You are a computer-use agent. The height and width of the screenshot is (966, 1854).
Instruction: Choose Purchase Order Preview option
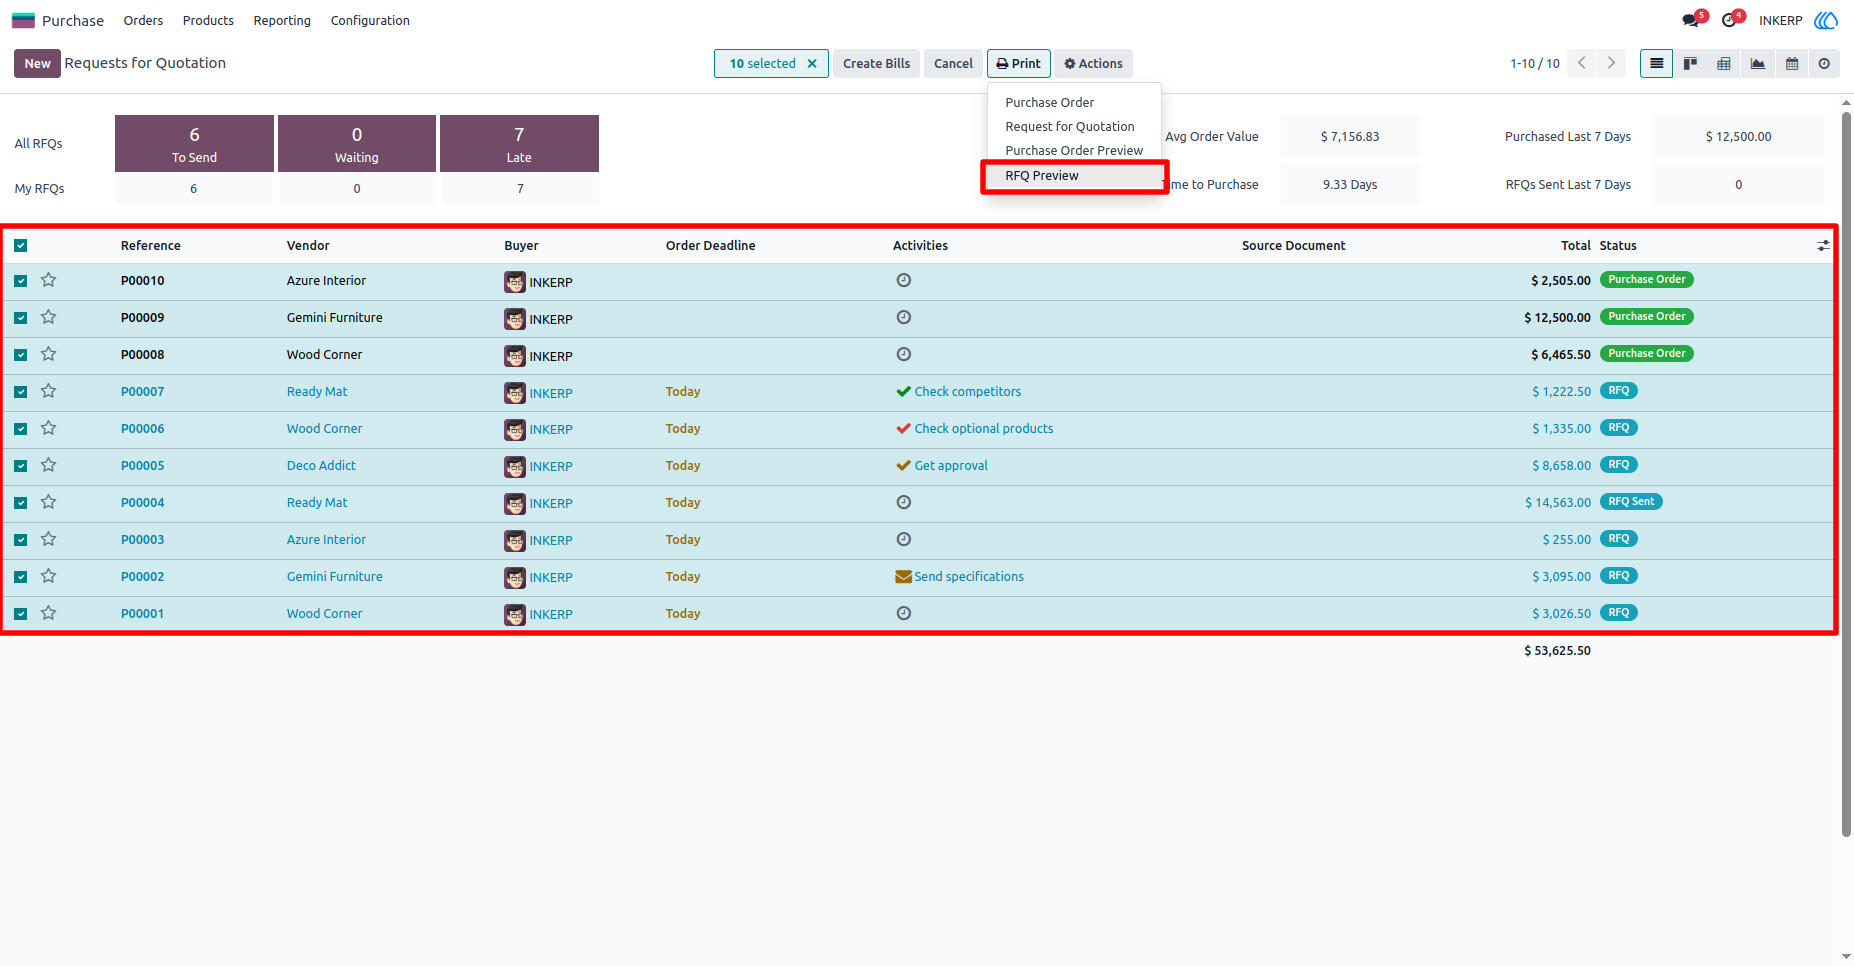(x=1074, y=150)
